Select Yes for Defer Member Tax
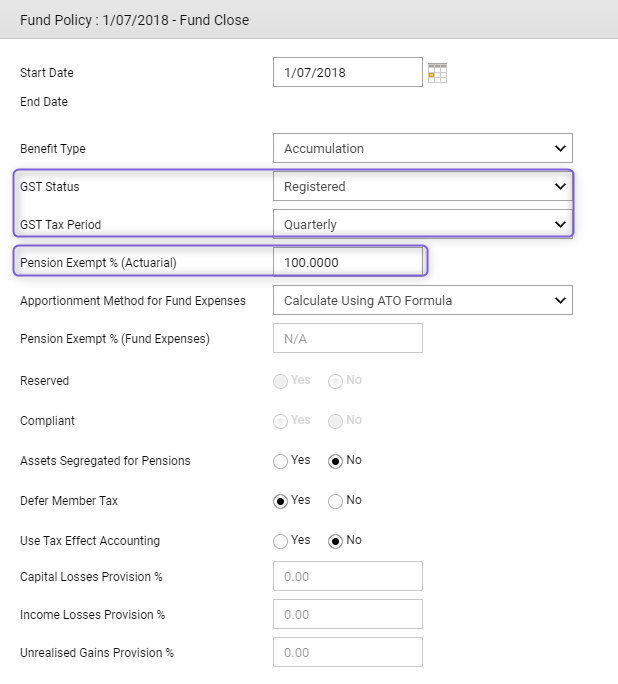The width and height of the screenshot is (618, 684). click(x=280, y=501)
